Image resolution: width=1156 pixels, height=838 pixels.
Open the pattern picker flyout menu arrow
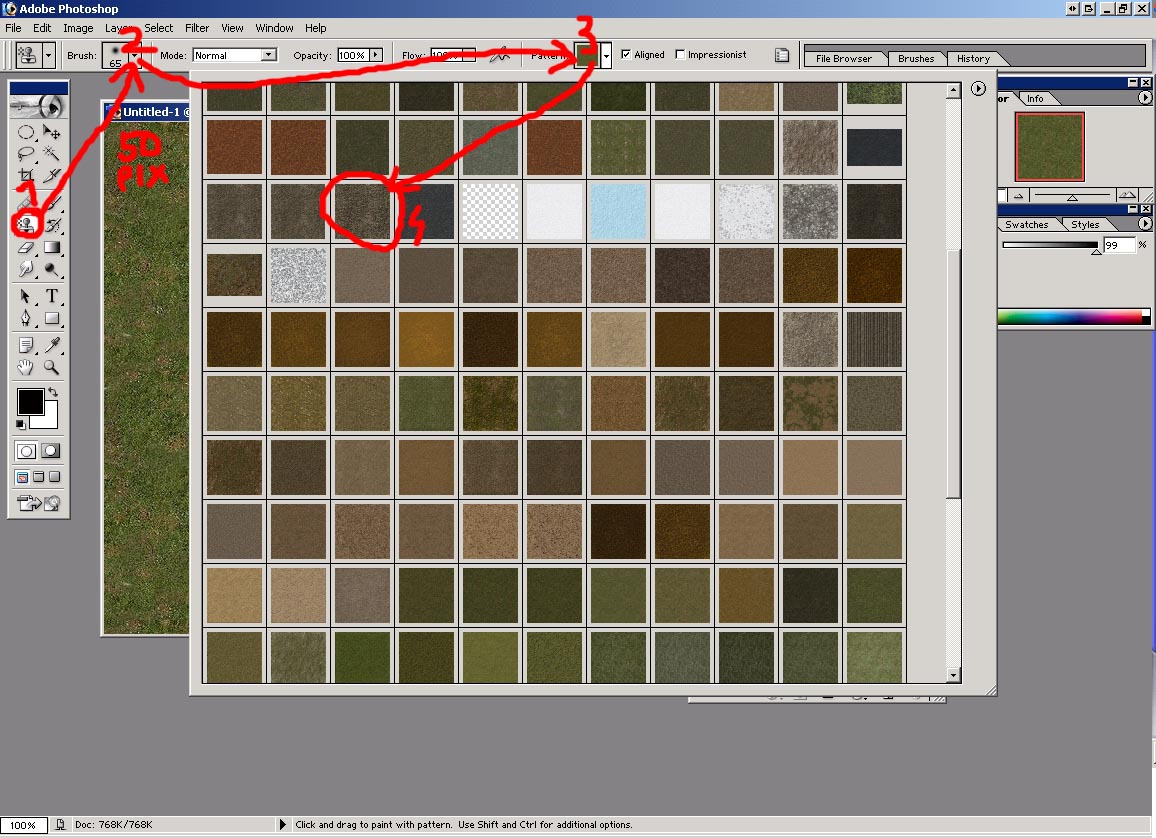click(x=978, y=89)
